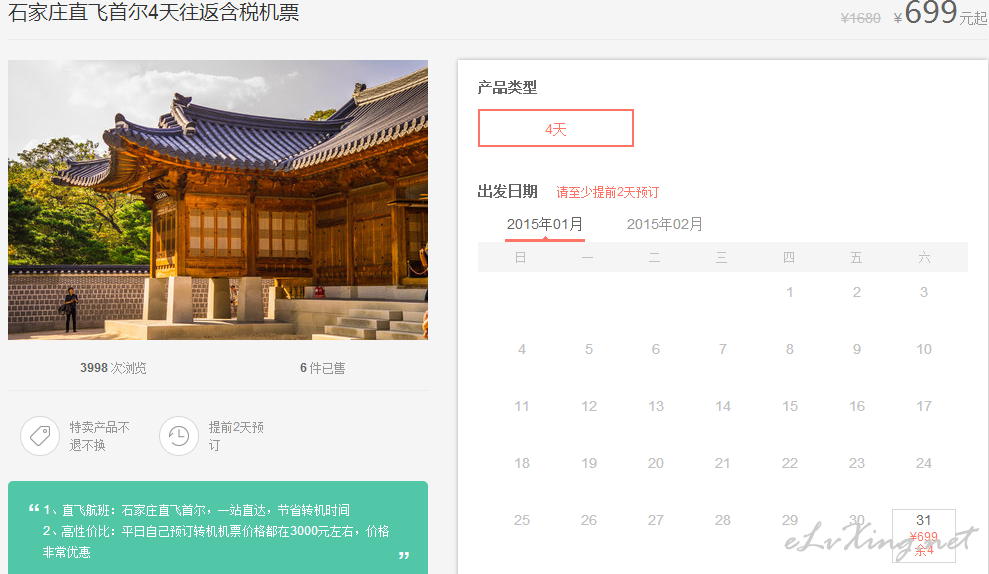Click the 四 weekday column header
Image resolution: width=989 pixels, height=574 pixels.
tap(788, 257)
